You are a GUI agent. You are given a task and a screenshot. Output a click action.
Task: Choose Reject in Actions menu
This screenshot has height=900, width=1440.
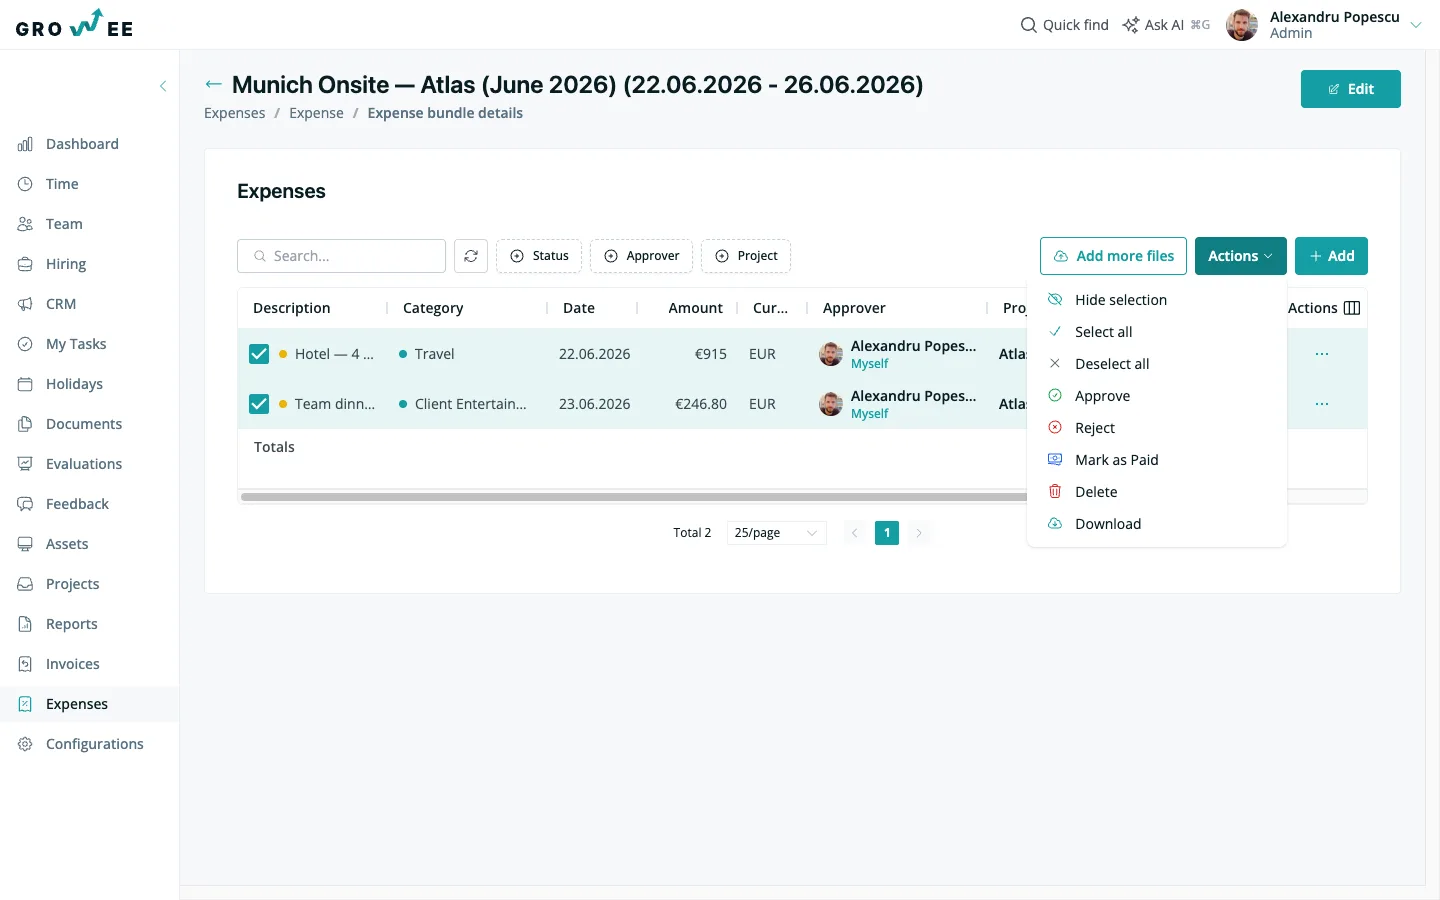coord(1157,428)
